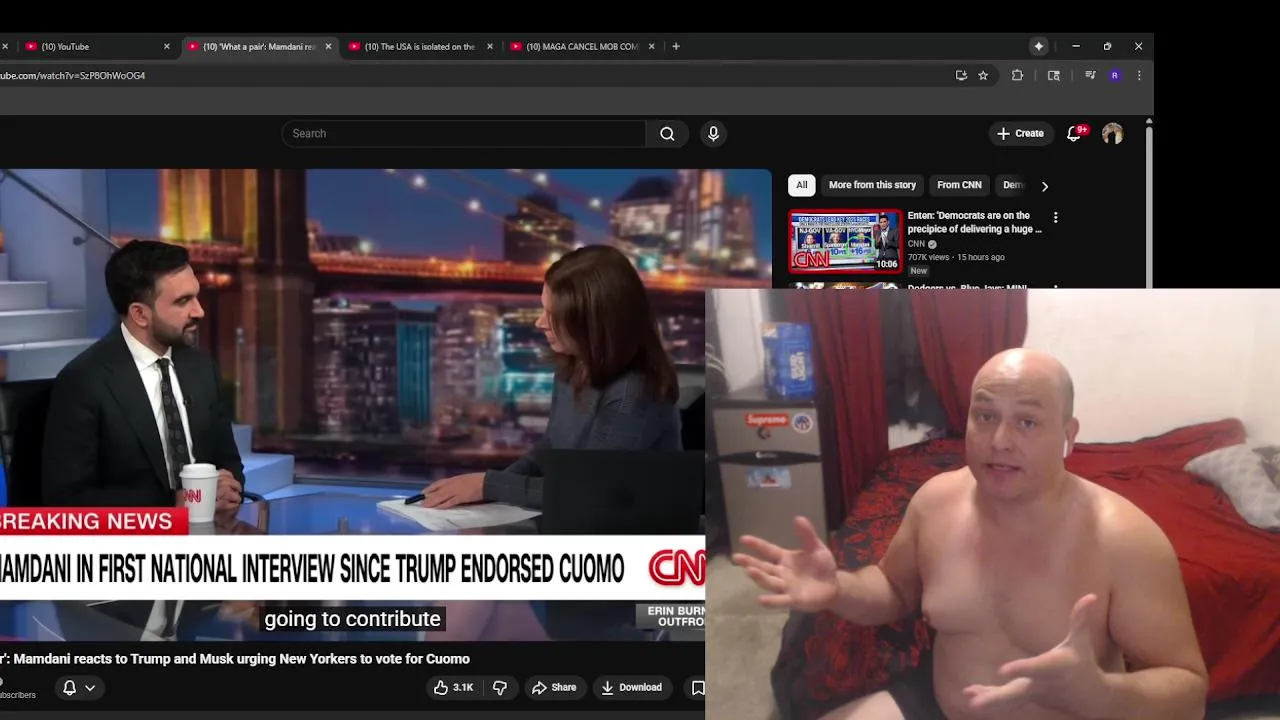Close the 'MAGA CANCEL MOB' tab
This screenshot has height=720, width=1280.
point(652,46)
